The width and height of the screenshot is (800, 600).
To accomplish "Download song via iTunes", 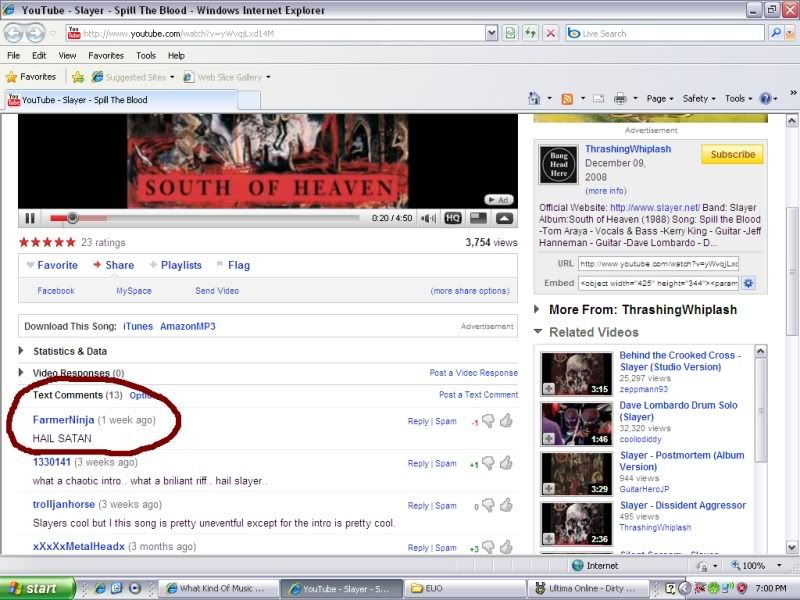I will point(138,327).
